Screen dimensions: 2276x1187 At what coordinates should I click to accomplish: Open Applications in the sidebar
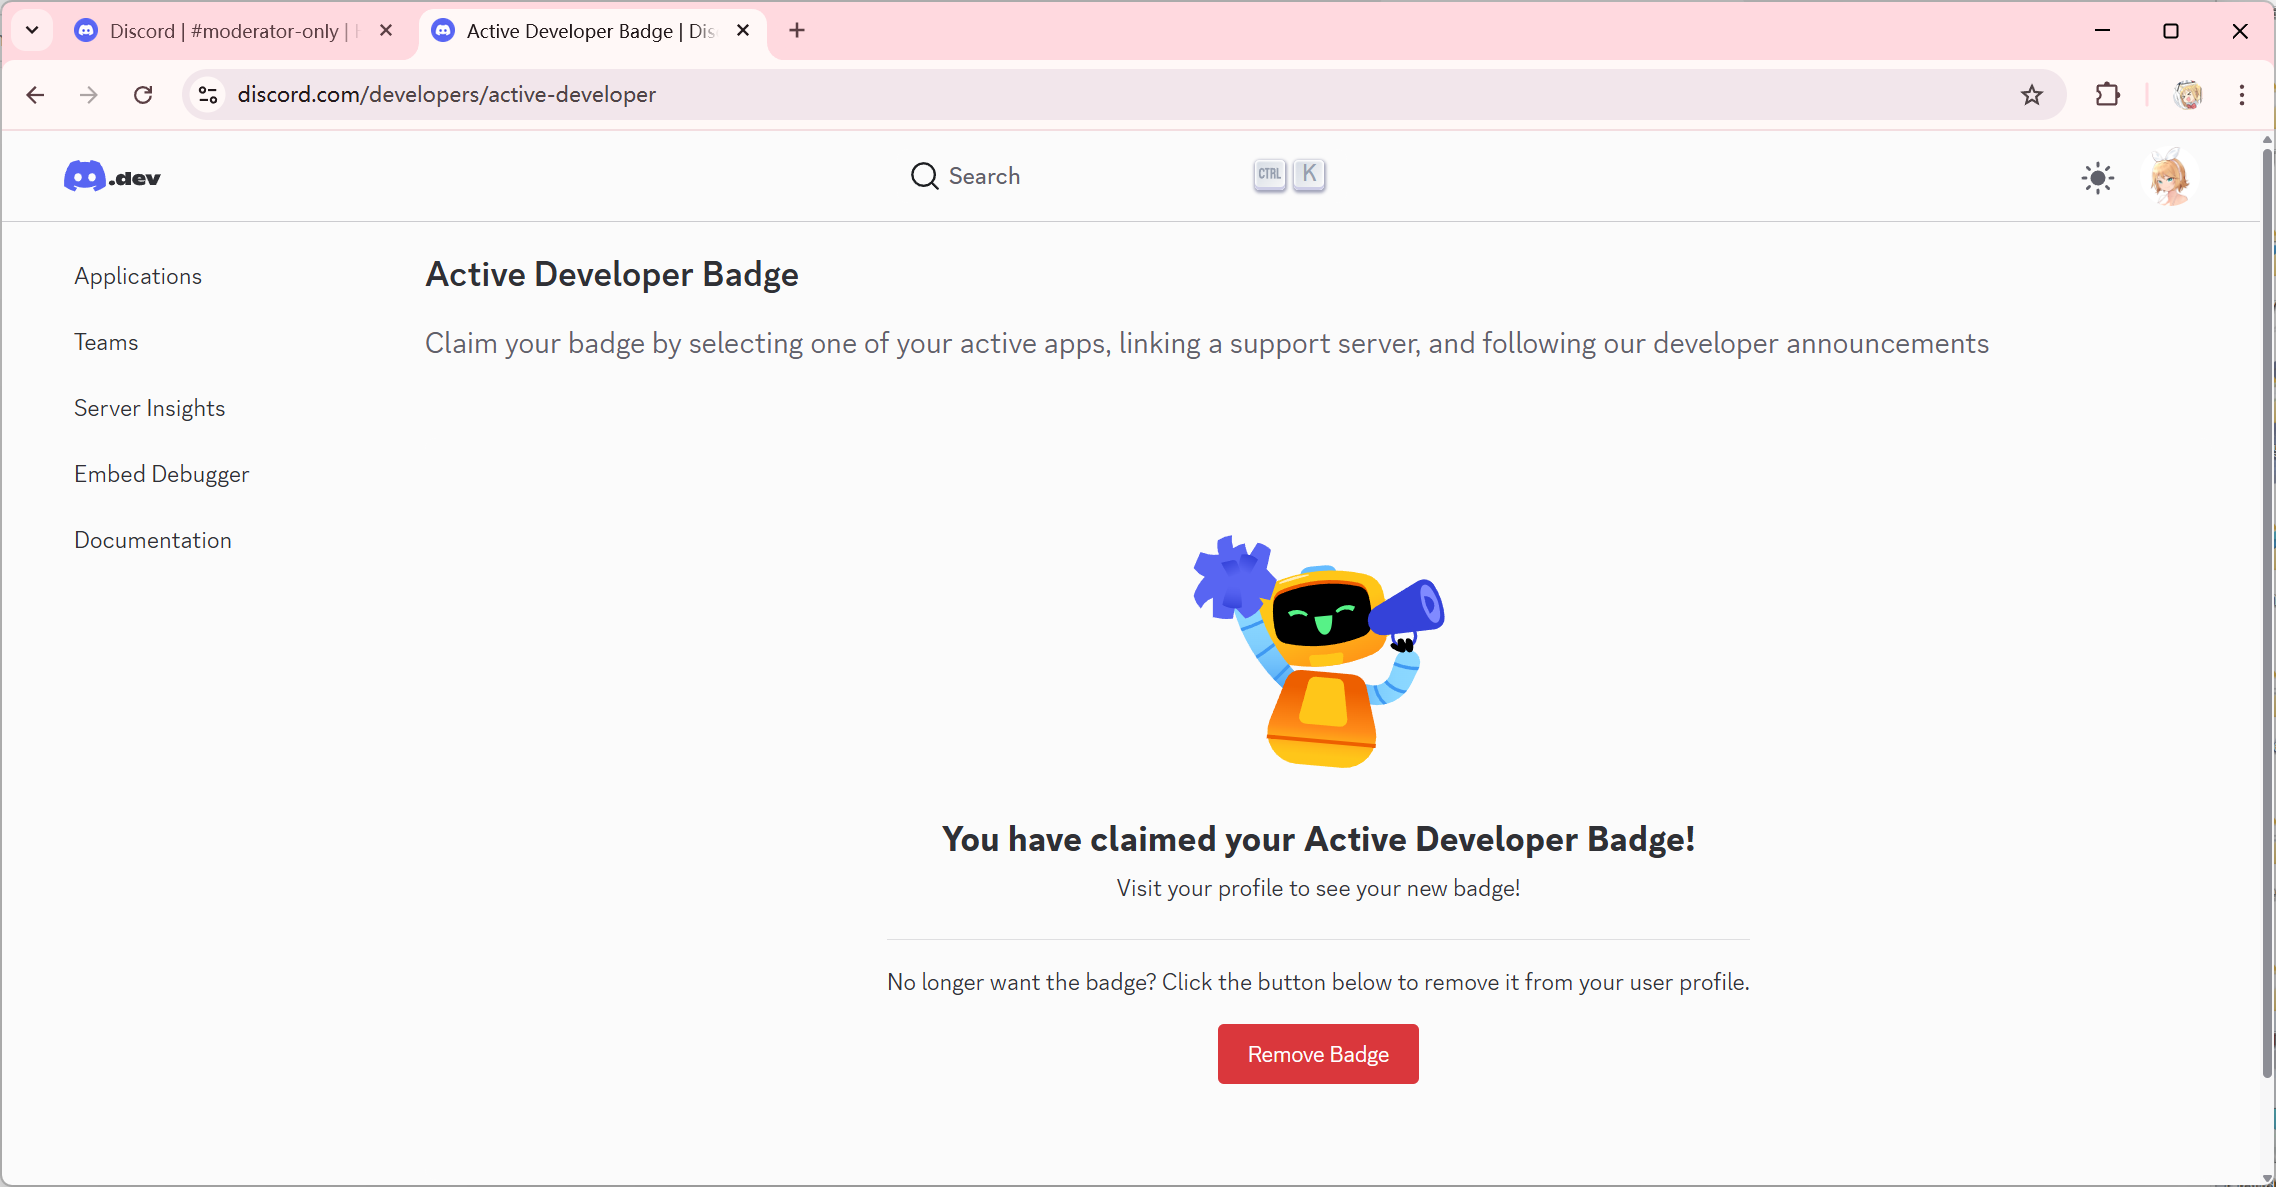point(138,276)
